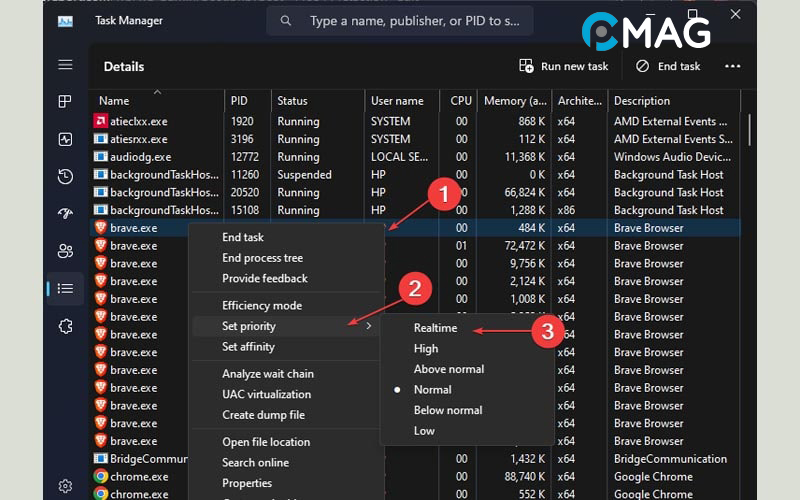The image size is (800, 500).
Task: Close the Task Manager window
Action: (735, 14)
